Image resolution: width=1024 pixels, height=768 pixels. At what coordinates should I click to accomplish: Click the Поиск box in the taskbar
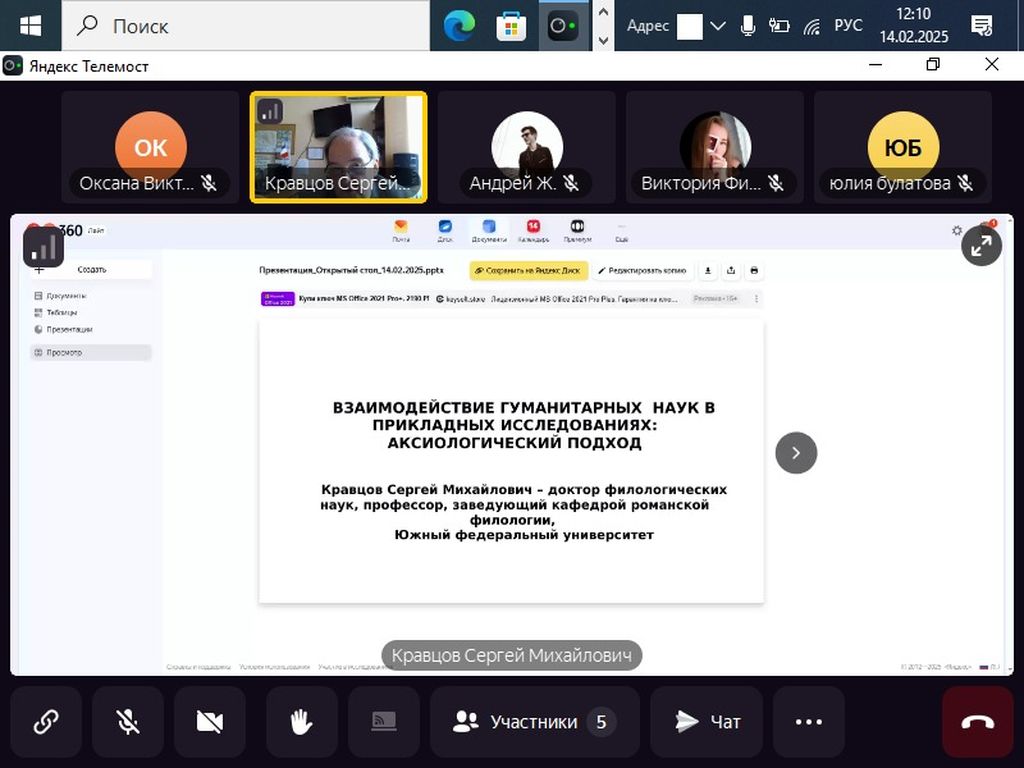(x=246, y=25)
